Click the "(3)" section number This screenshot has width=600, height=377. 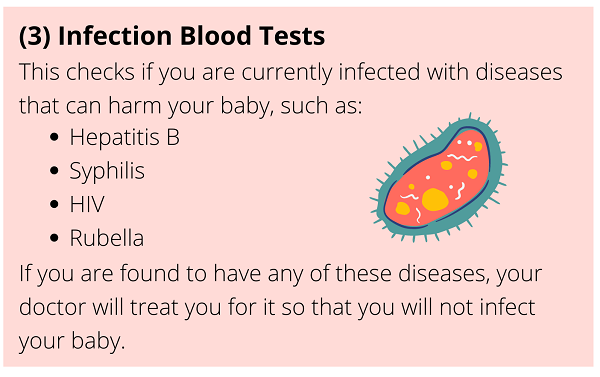[x=35, y=36]
